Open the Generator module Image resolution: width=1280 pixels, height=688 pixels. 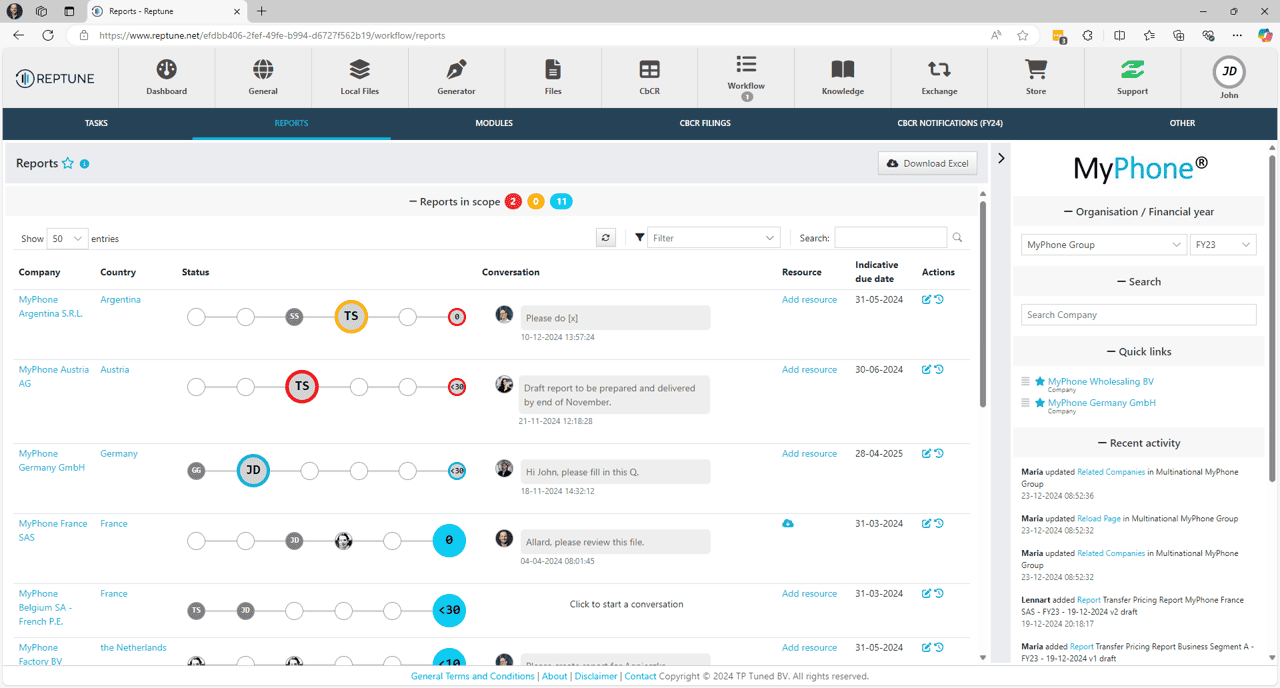coord(456,77)
